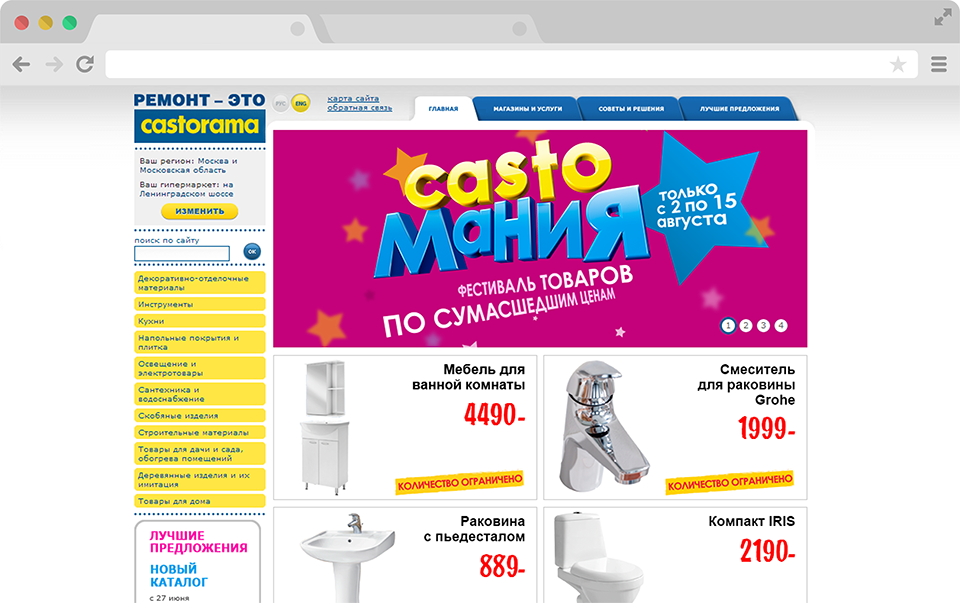960x603 pixels.
Task: Click the browser back arrow
Action: click(21, 64)
